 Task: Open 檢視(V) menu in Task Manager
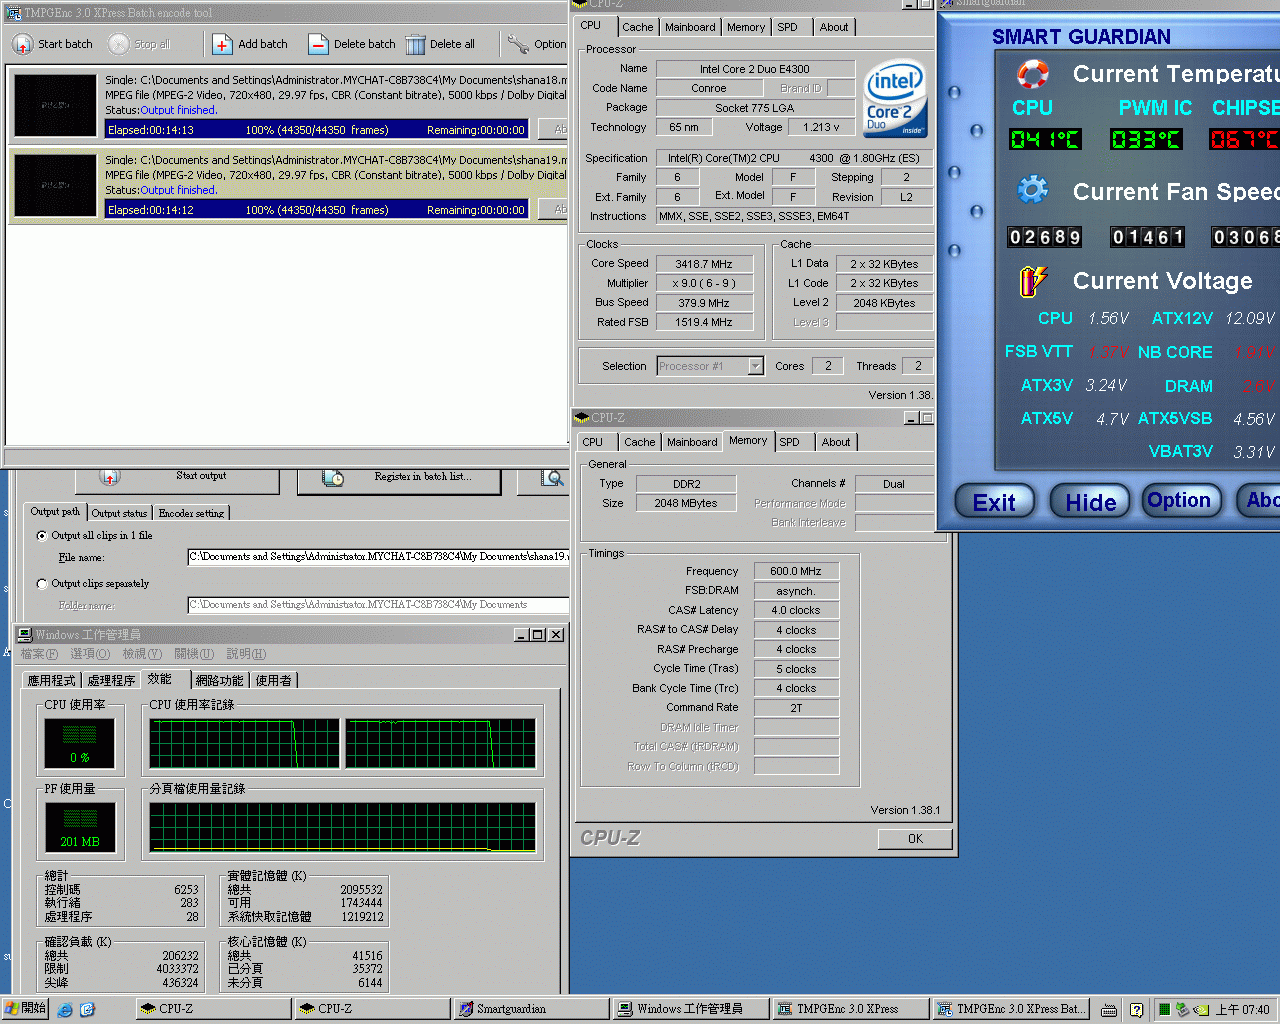coord(142,654)
